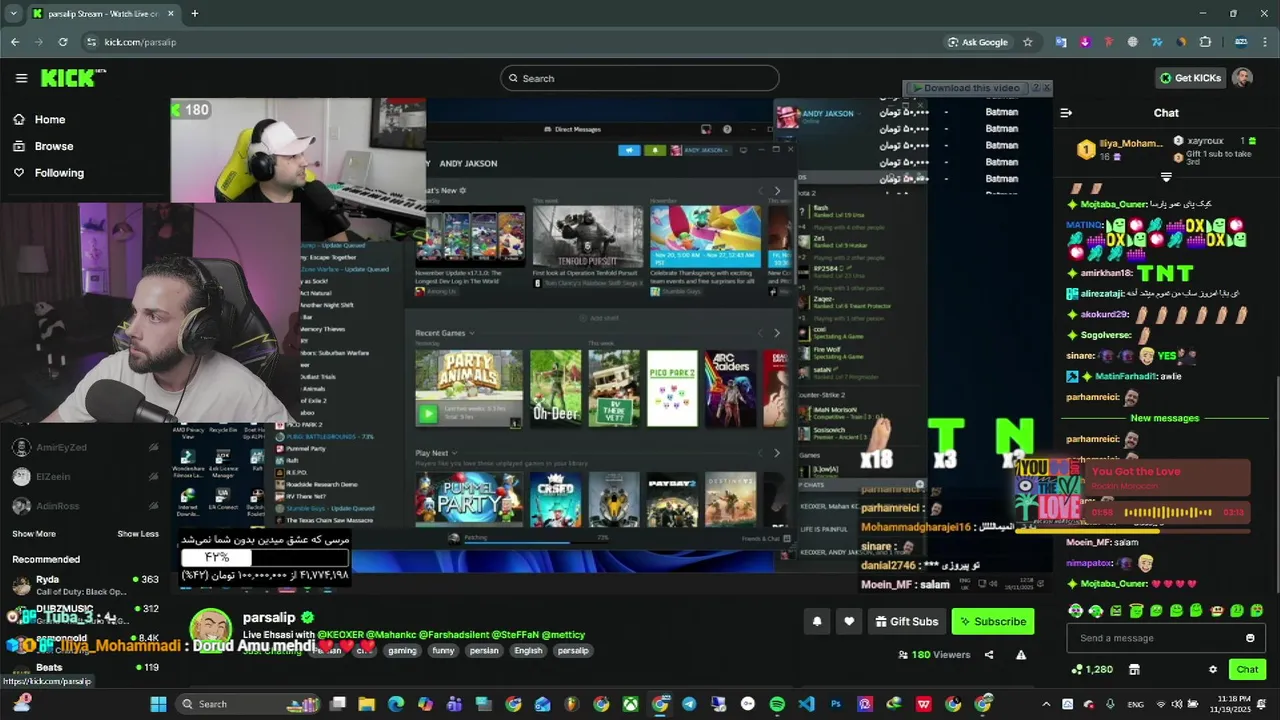Open the pink download extension icon
Viewport: 1280px width, 720px height.
(1085, 42)
